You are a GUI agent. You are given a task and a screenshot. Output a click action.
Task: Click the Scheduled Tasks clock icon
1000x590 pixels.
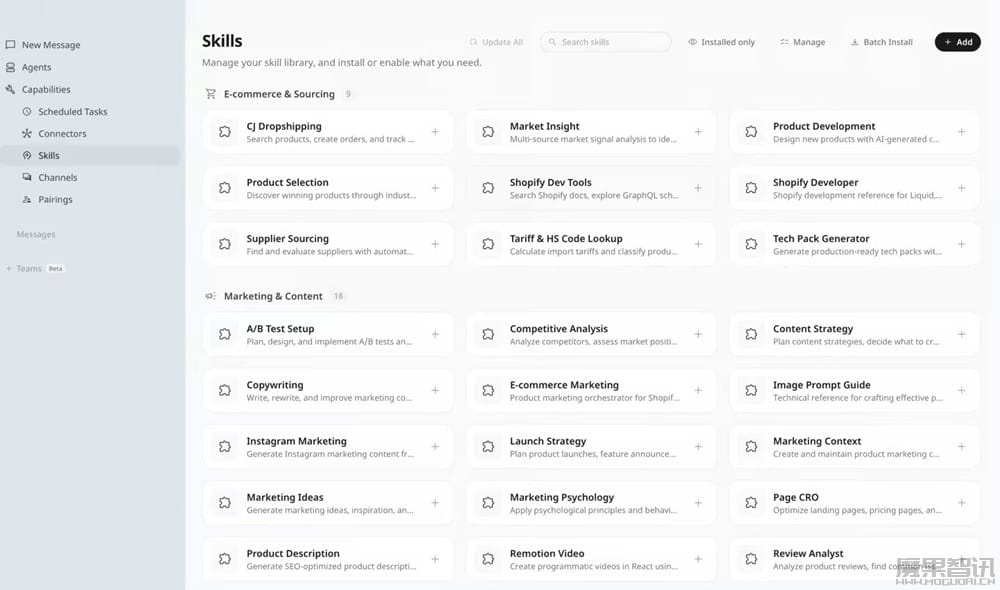coord(28,112)
